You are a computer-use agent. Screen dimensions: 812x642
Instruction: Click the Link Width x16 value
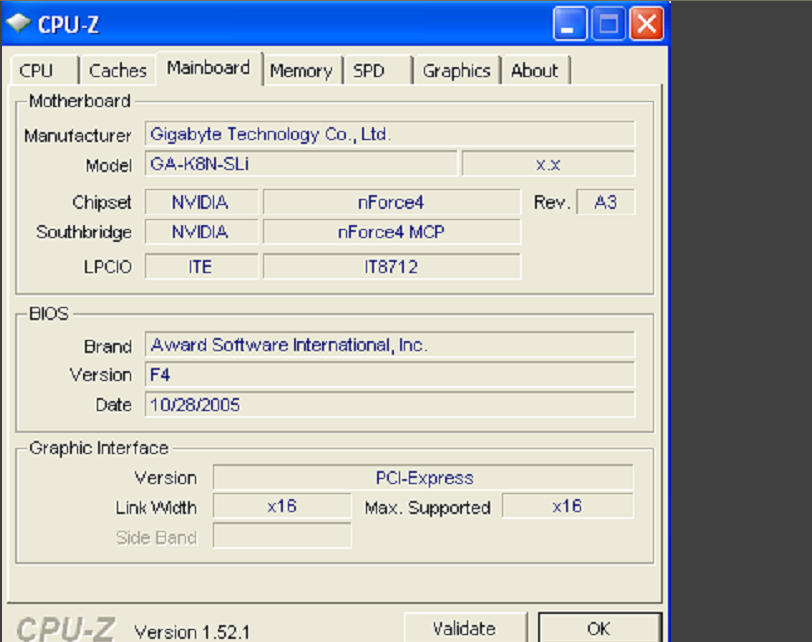pyautogui.click(x=282, y=506)
